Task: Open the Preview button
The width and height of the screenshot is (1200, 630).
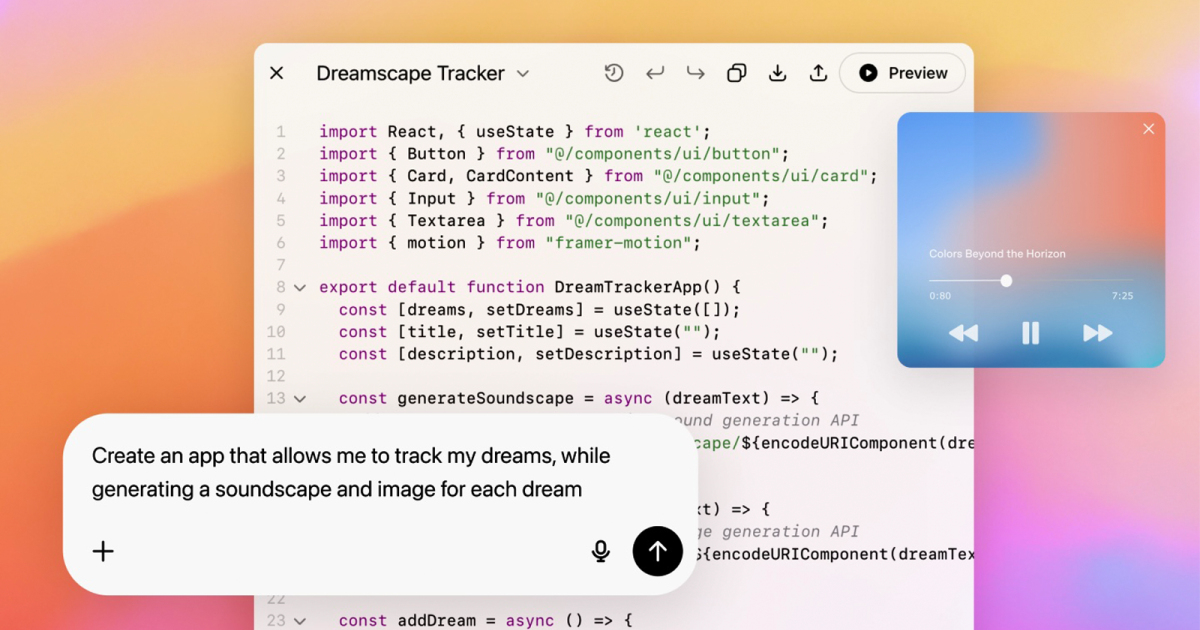Action: click(902, 73)
